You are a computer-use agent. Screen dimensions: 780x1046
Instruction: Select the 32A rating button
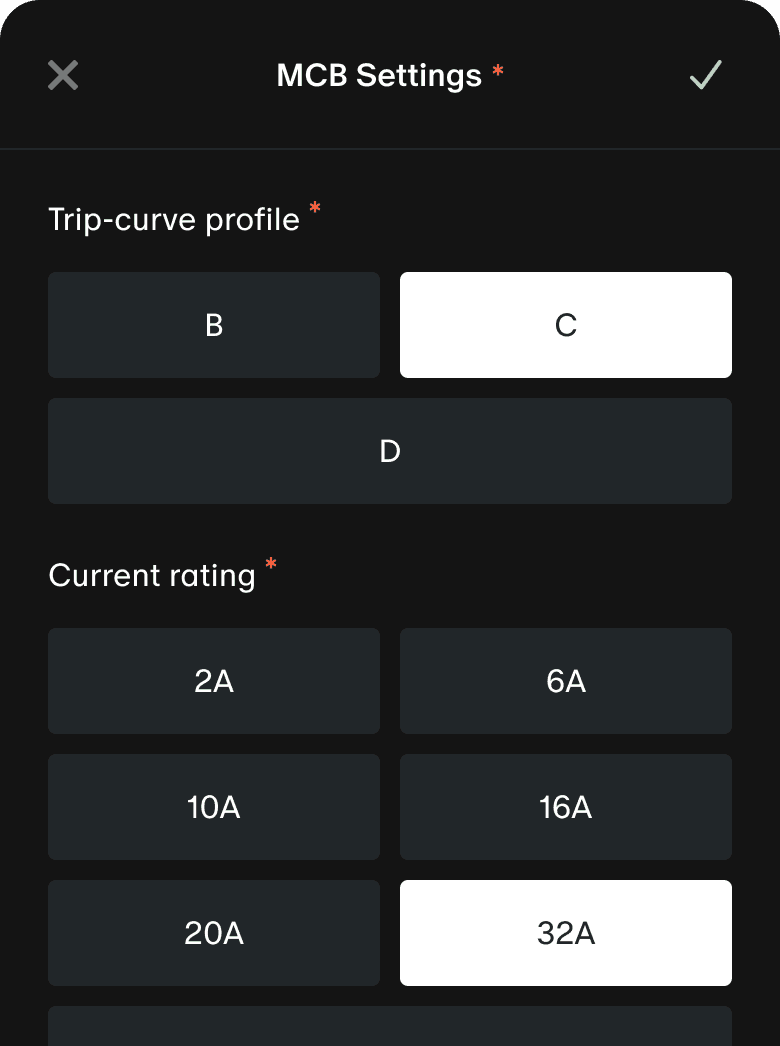566,933
